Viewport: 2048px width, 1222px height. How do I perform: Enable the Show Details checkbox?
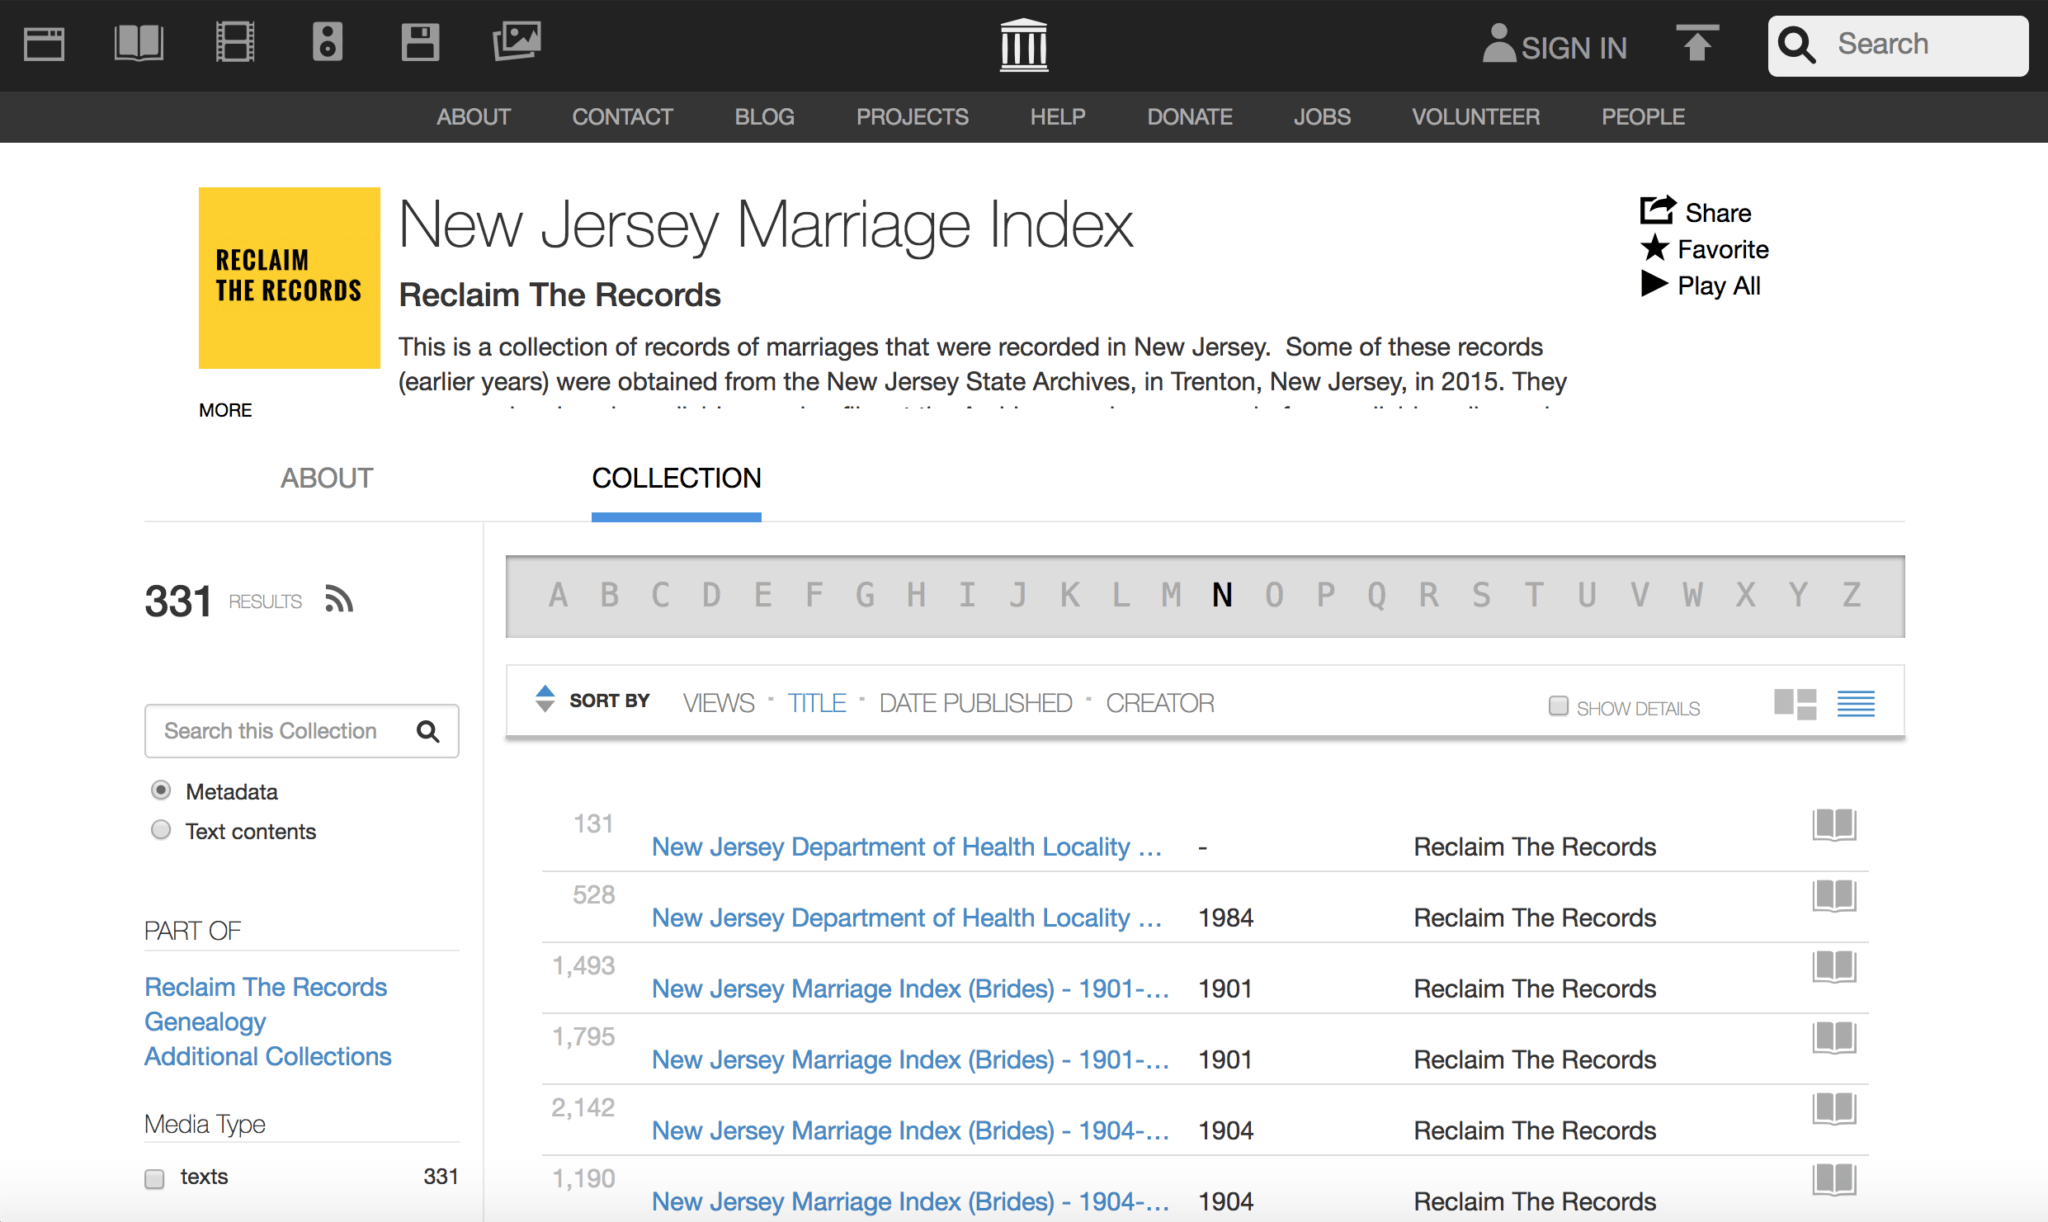pyautogui.click(x=1557, y=705)
